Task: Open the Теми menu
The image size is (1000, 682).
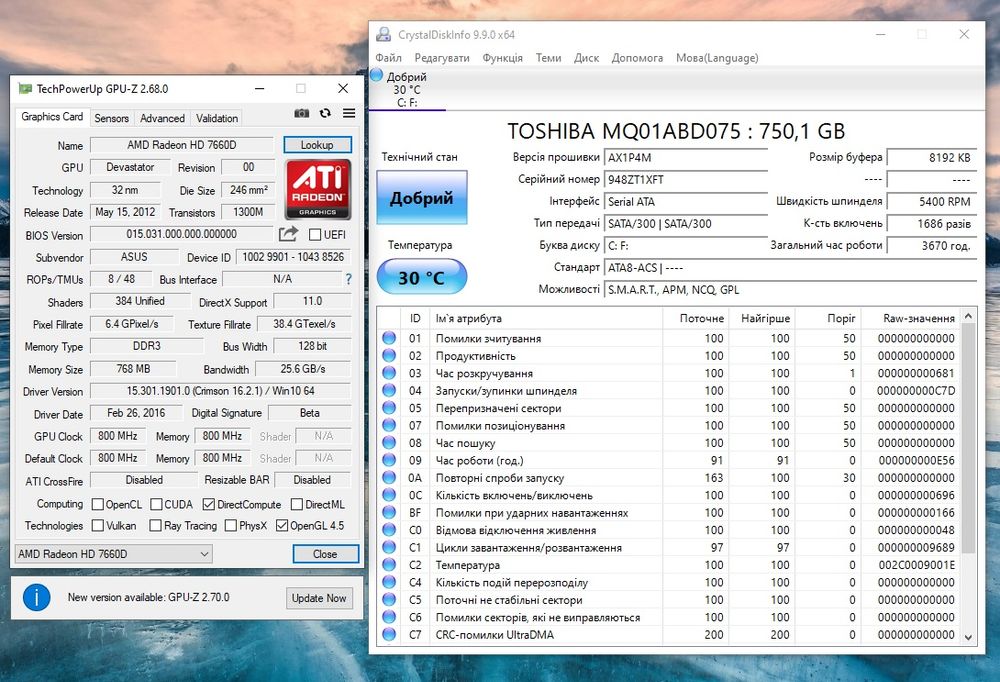Action: [x=548, y=57]
